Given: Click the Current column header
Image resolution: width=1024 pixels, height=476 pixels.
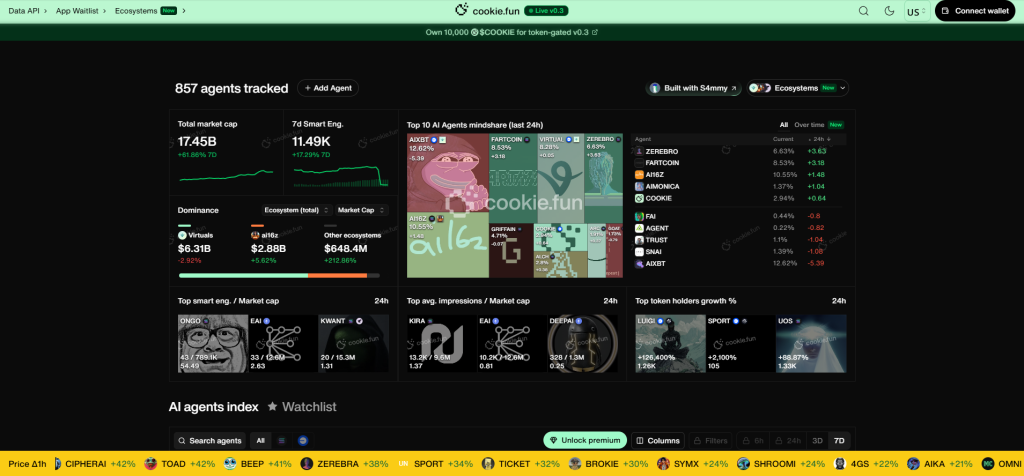Looking at the screenshot, I should tap(783, 139).
